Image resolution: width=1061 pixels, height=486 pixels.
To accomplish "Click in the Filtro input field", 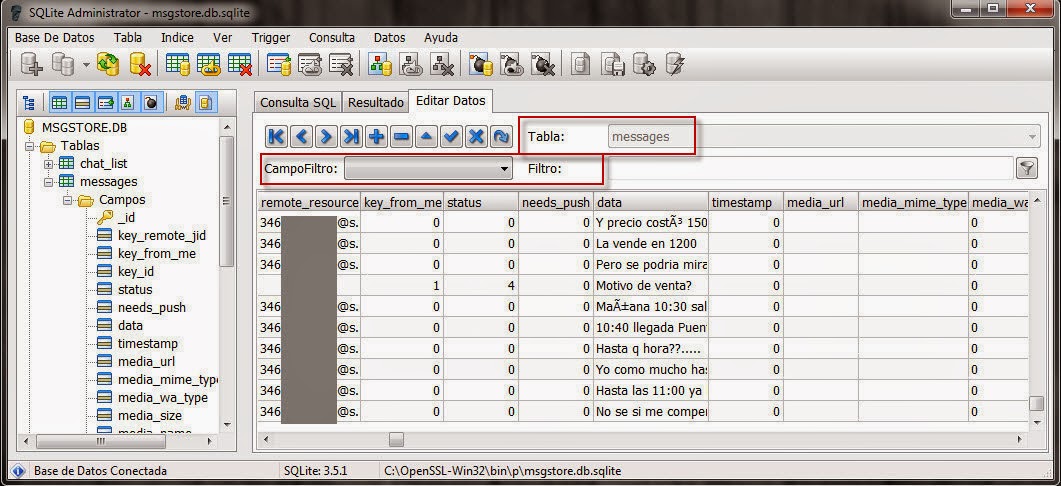I will (809, 169).
